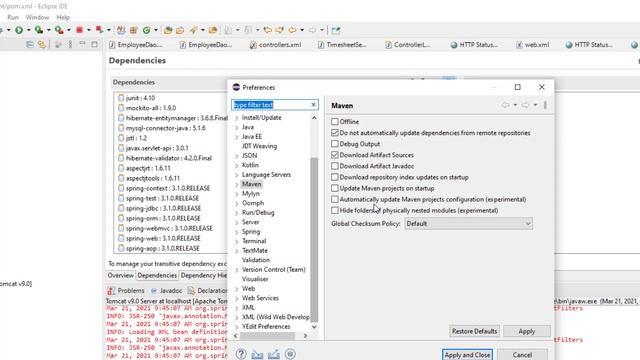
Task: Click the Open Perspective icon at toolbar end
Action: click(336, 30)
